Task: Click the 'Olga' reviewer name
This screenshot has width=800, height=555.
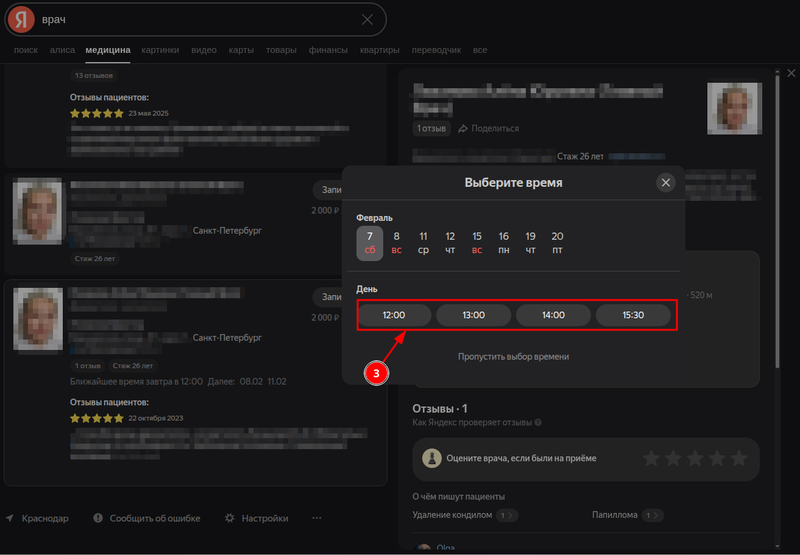Action: [446, 548]
